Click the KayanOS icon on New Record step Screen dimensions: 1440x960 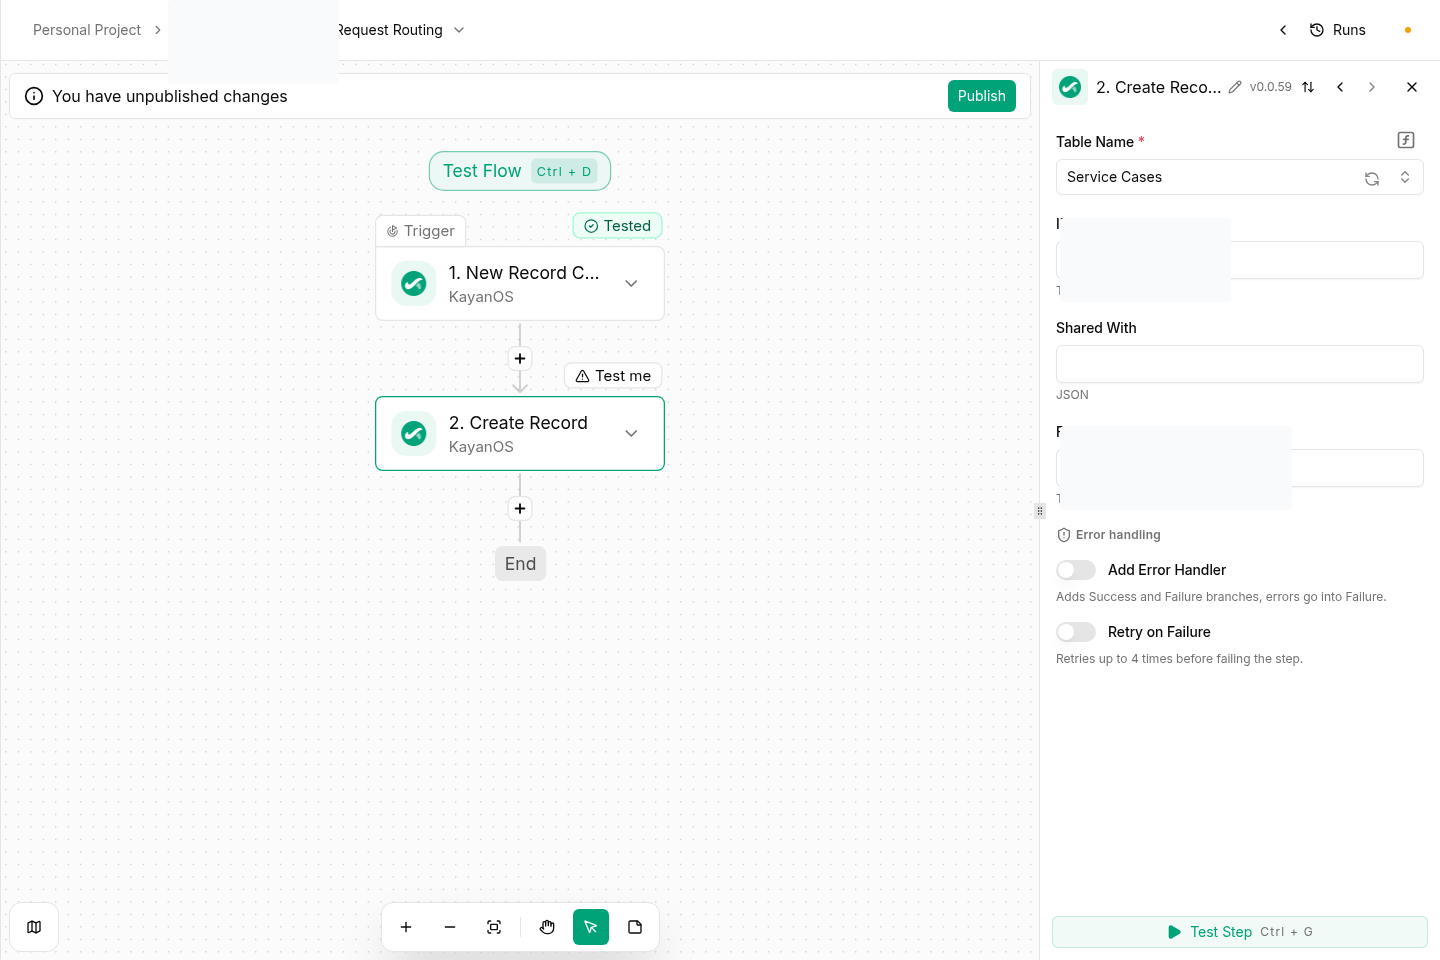tap(413, 283)
